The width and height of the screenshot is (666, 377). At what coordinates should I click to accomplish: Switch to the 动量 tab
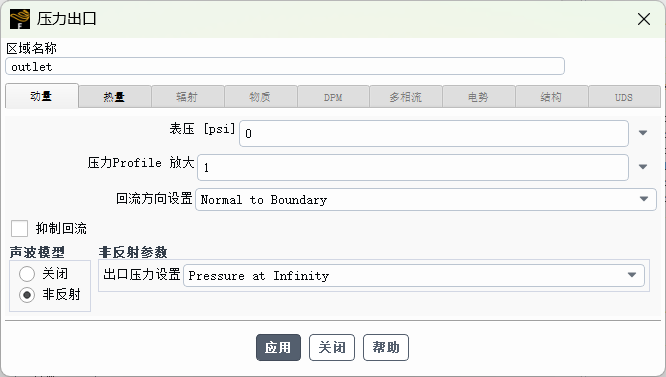pos(42,96)
